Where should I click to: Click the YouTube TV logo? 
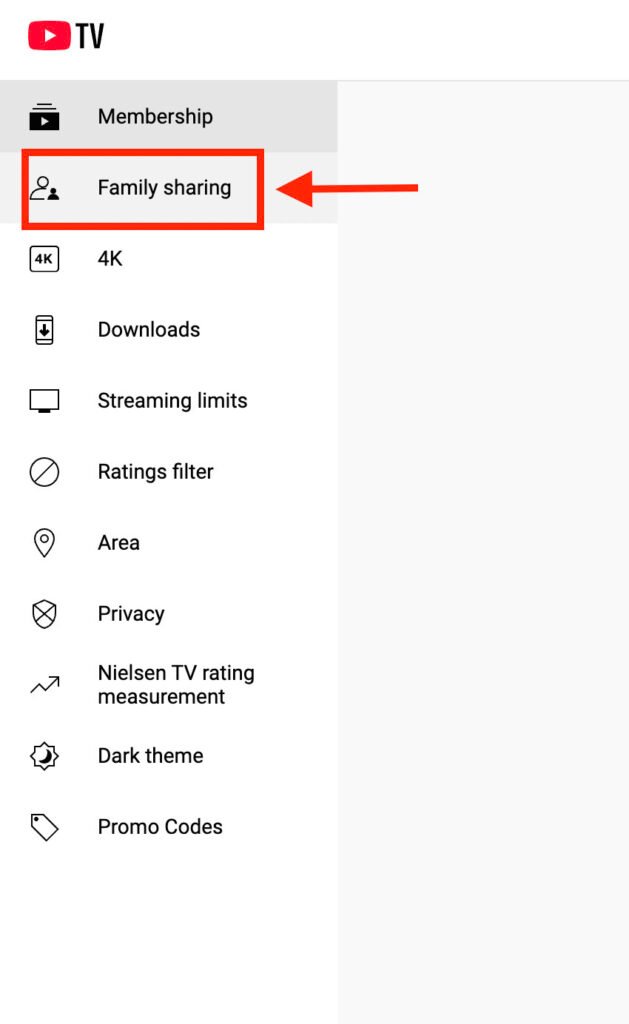[x=66, y=37]
